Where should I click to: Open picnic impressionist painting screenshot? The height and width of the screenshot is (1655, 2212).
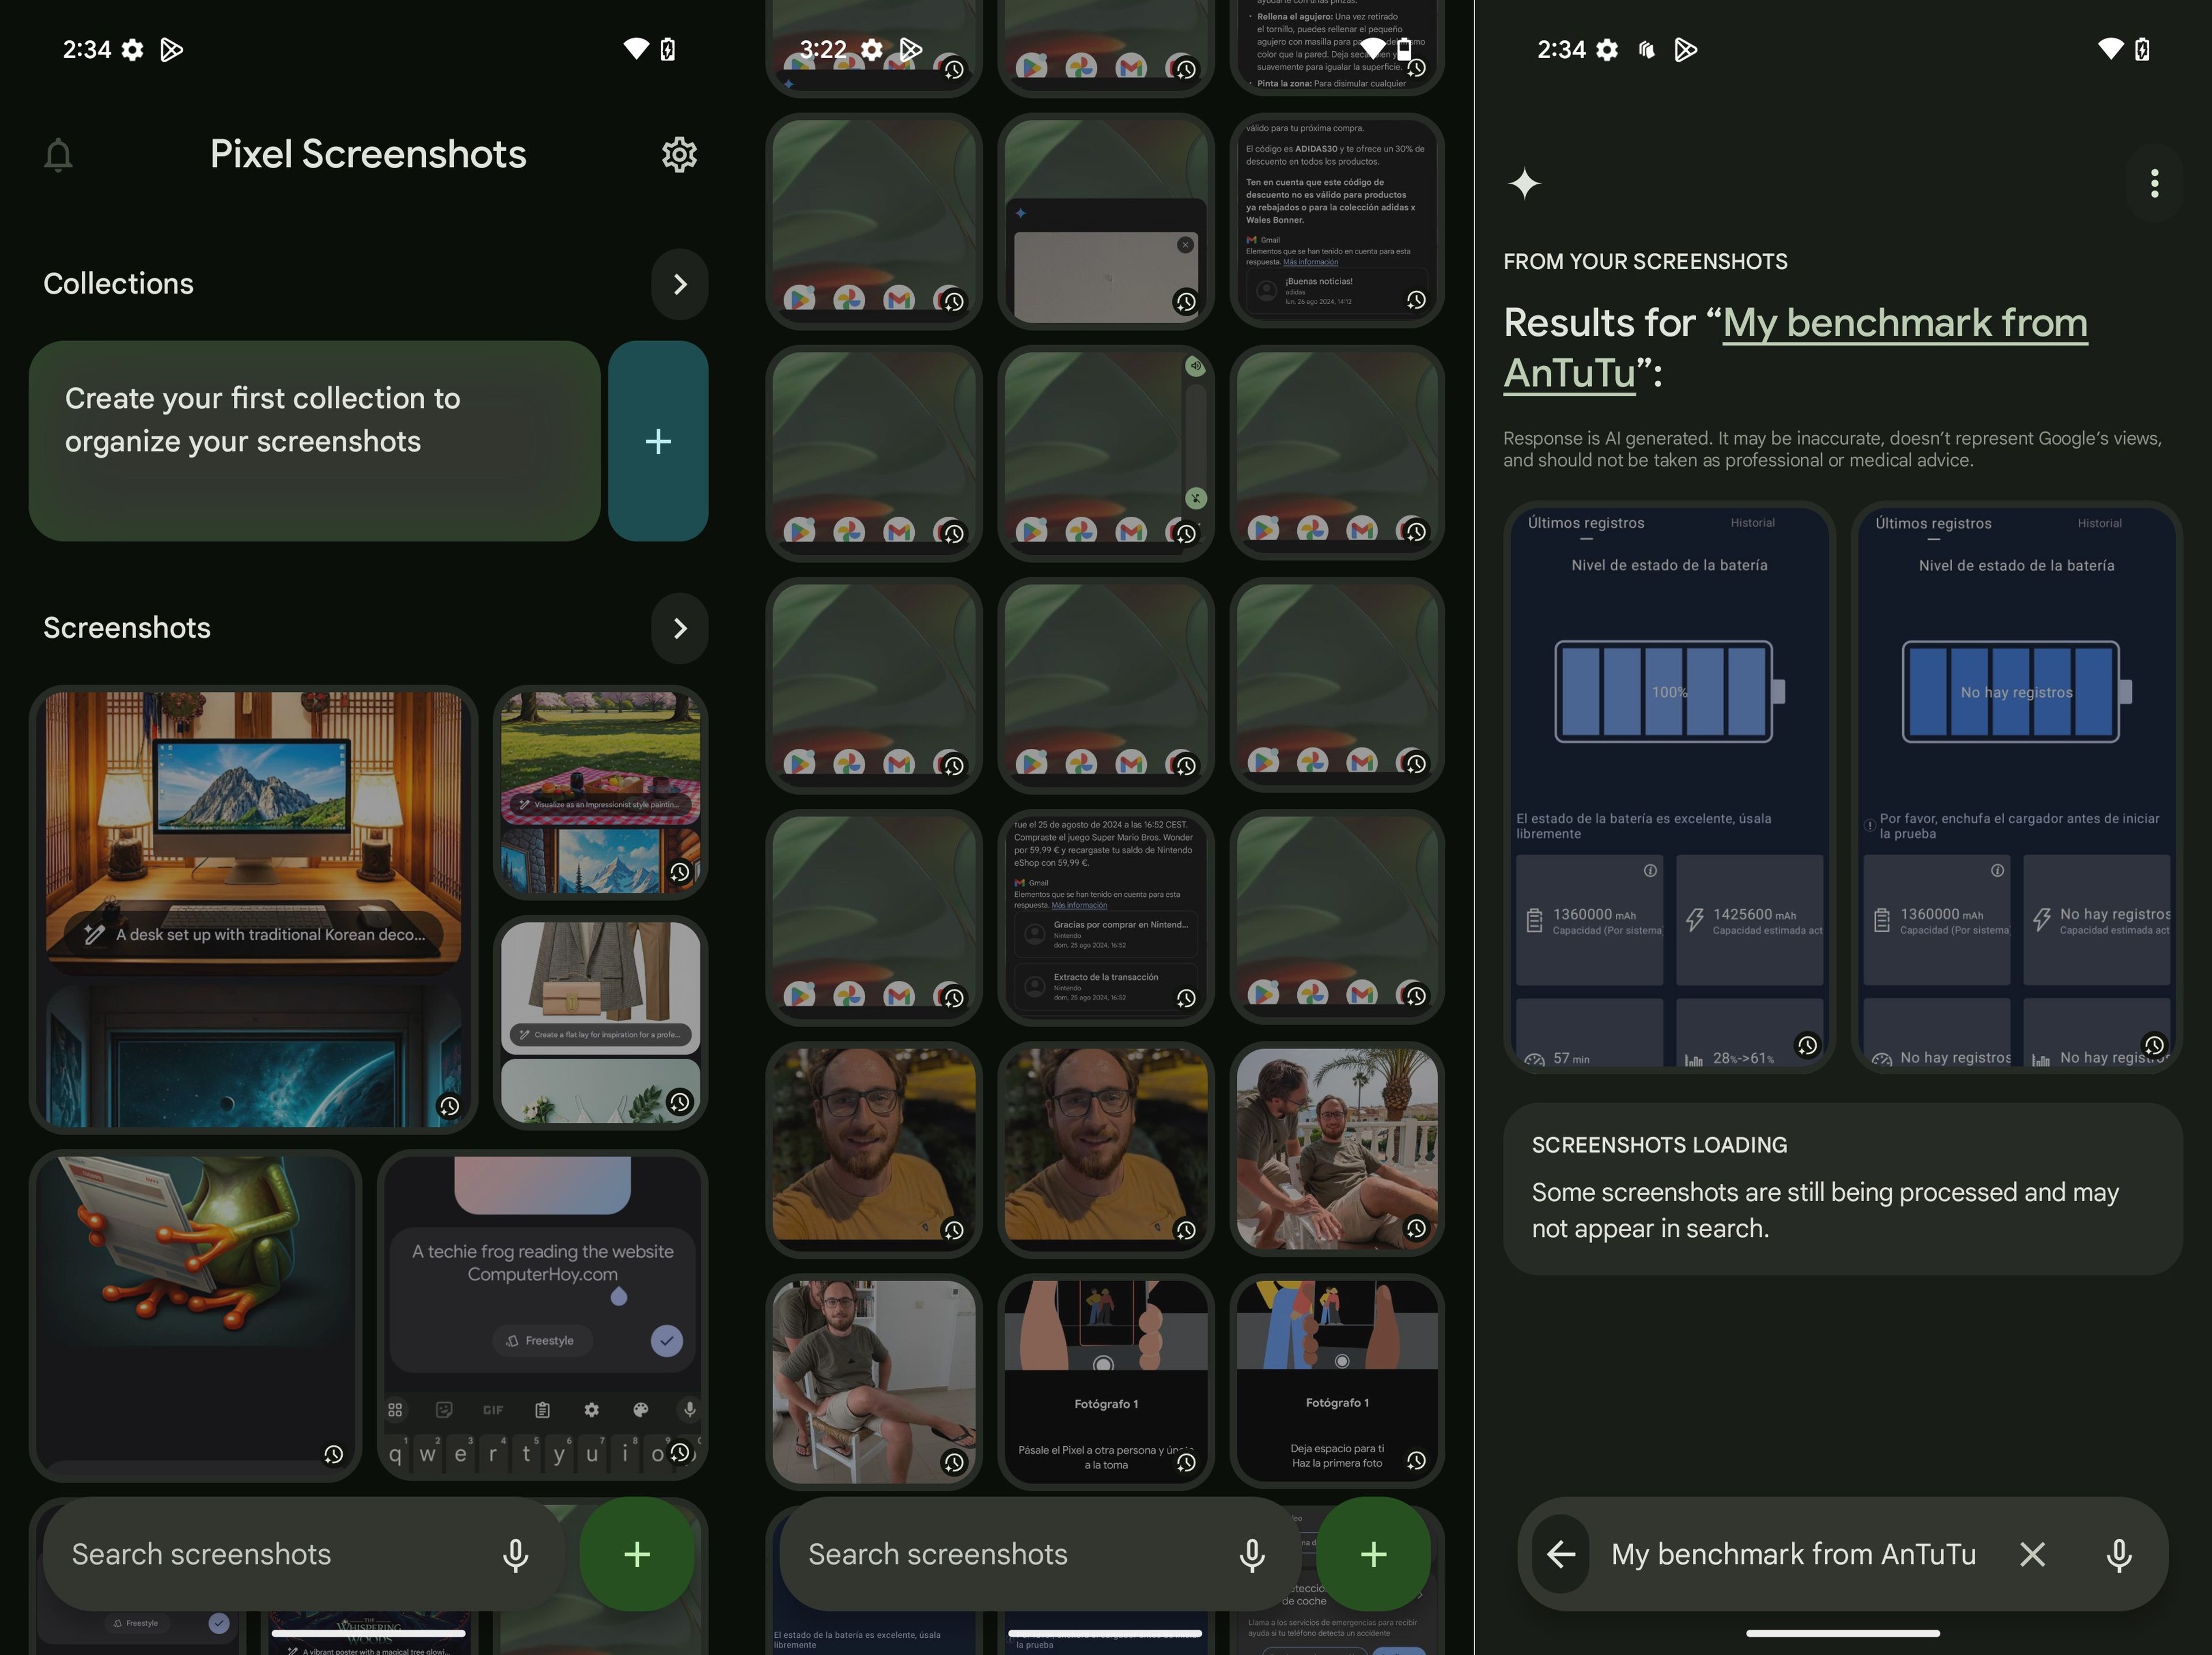600,792
